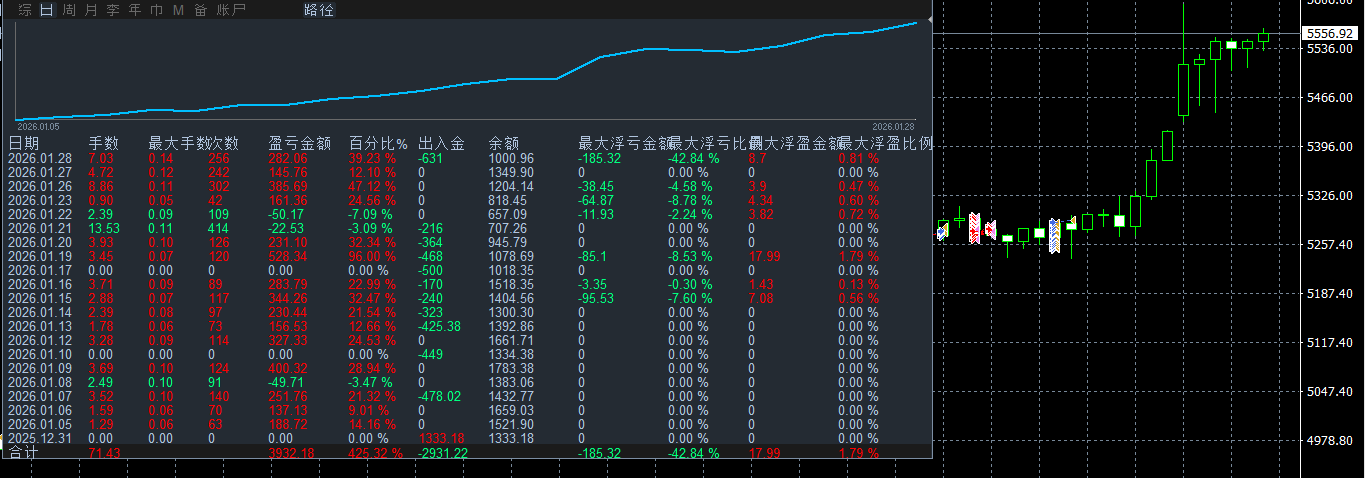Click price axis label 4978.80
The height and width of the screenshot is (478, 1365).
click(x=1328, y=440)
